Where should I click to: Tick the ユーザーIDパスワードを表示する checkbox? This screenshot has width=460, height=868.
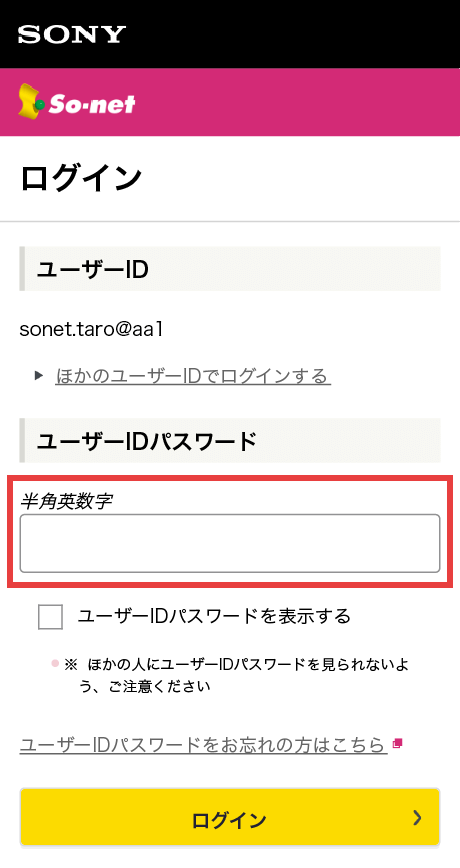pyautogui.click(x=50, y=617)
